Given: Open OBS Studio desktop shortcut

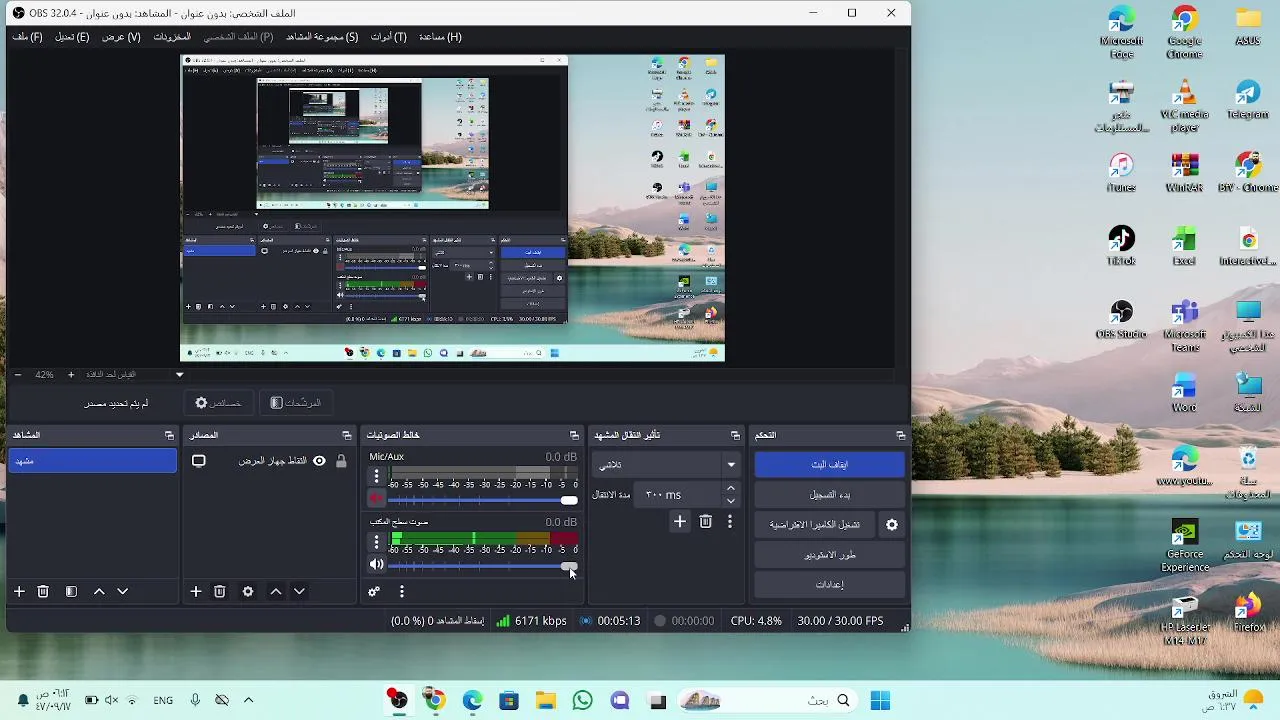Looking at the screenshot, I should pyautogui.click(x=1121, y=320).
